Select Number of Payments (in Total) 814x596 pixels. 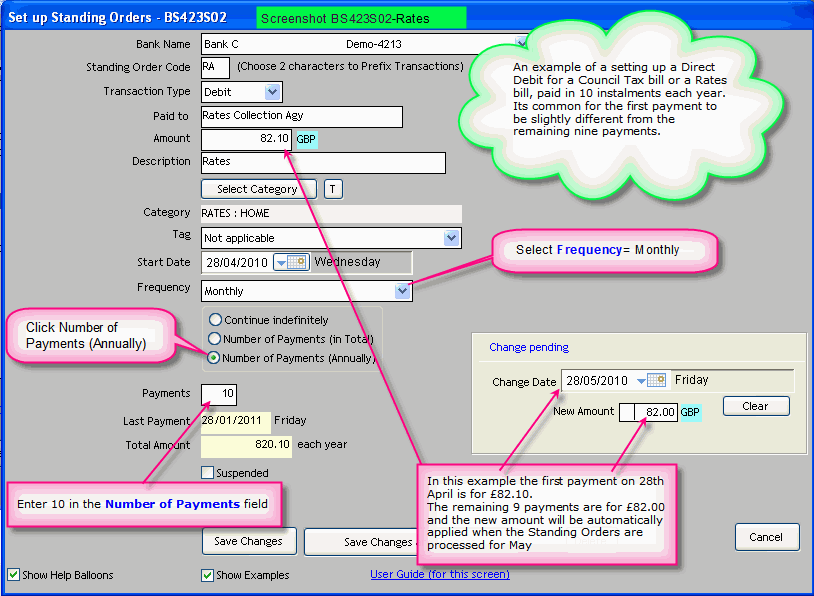[215, 339]
